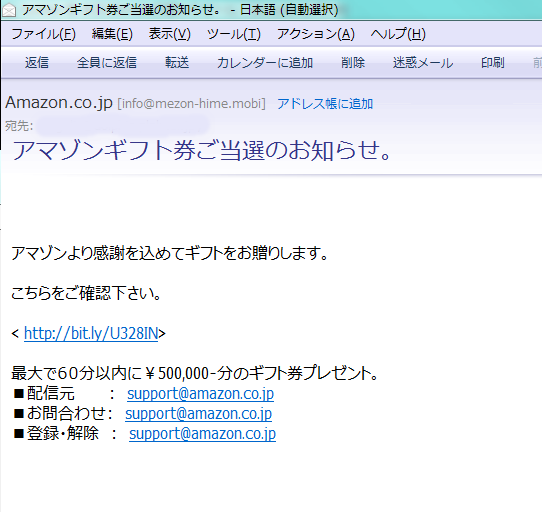Click sender address info@mezon-hime.mobi

point(191,104)
